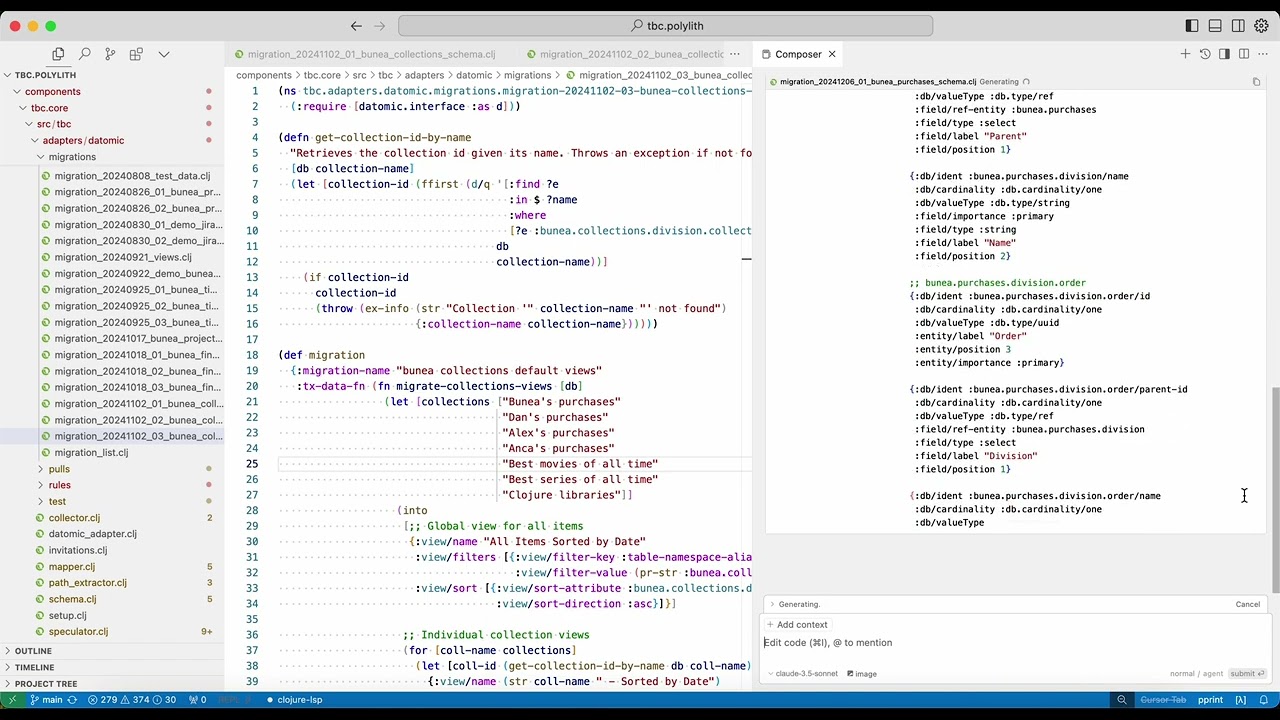Click the submit button
This screenshot has width=1280, height=720.
(x=1247, y=674)
